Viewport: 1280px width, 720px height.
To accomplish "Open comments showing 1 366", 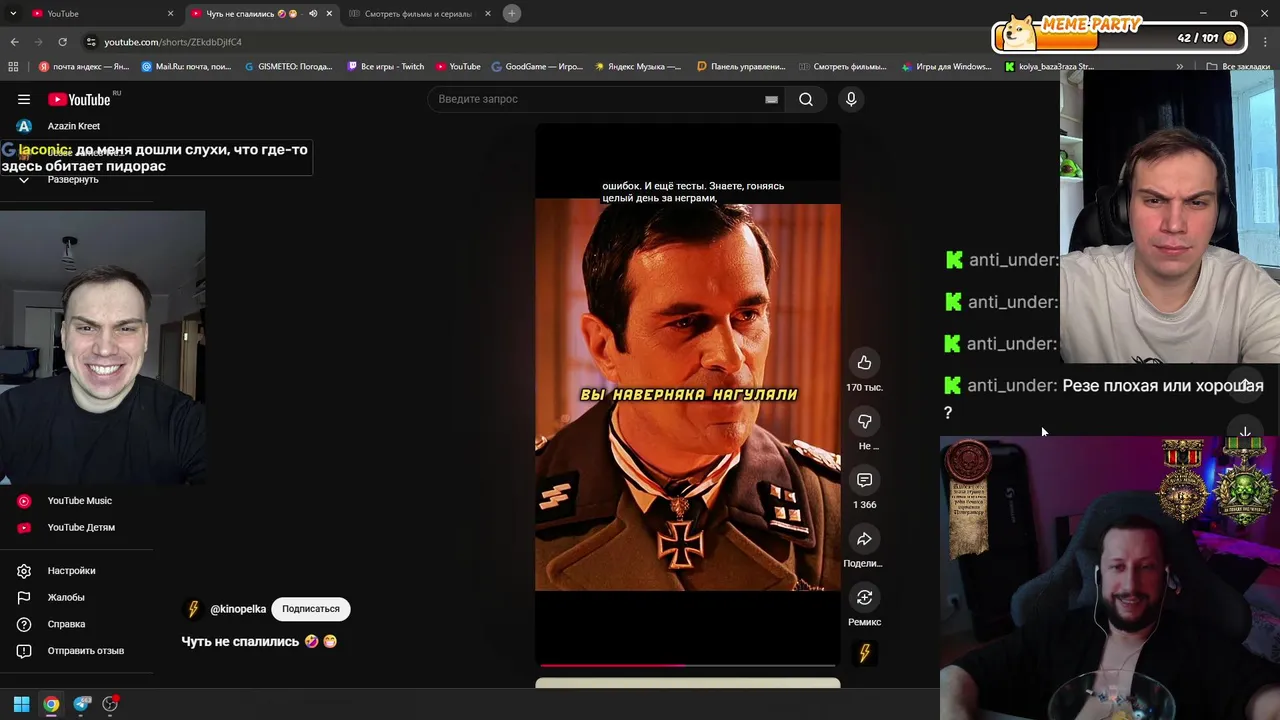I will pos(864,480).
